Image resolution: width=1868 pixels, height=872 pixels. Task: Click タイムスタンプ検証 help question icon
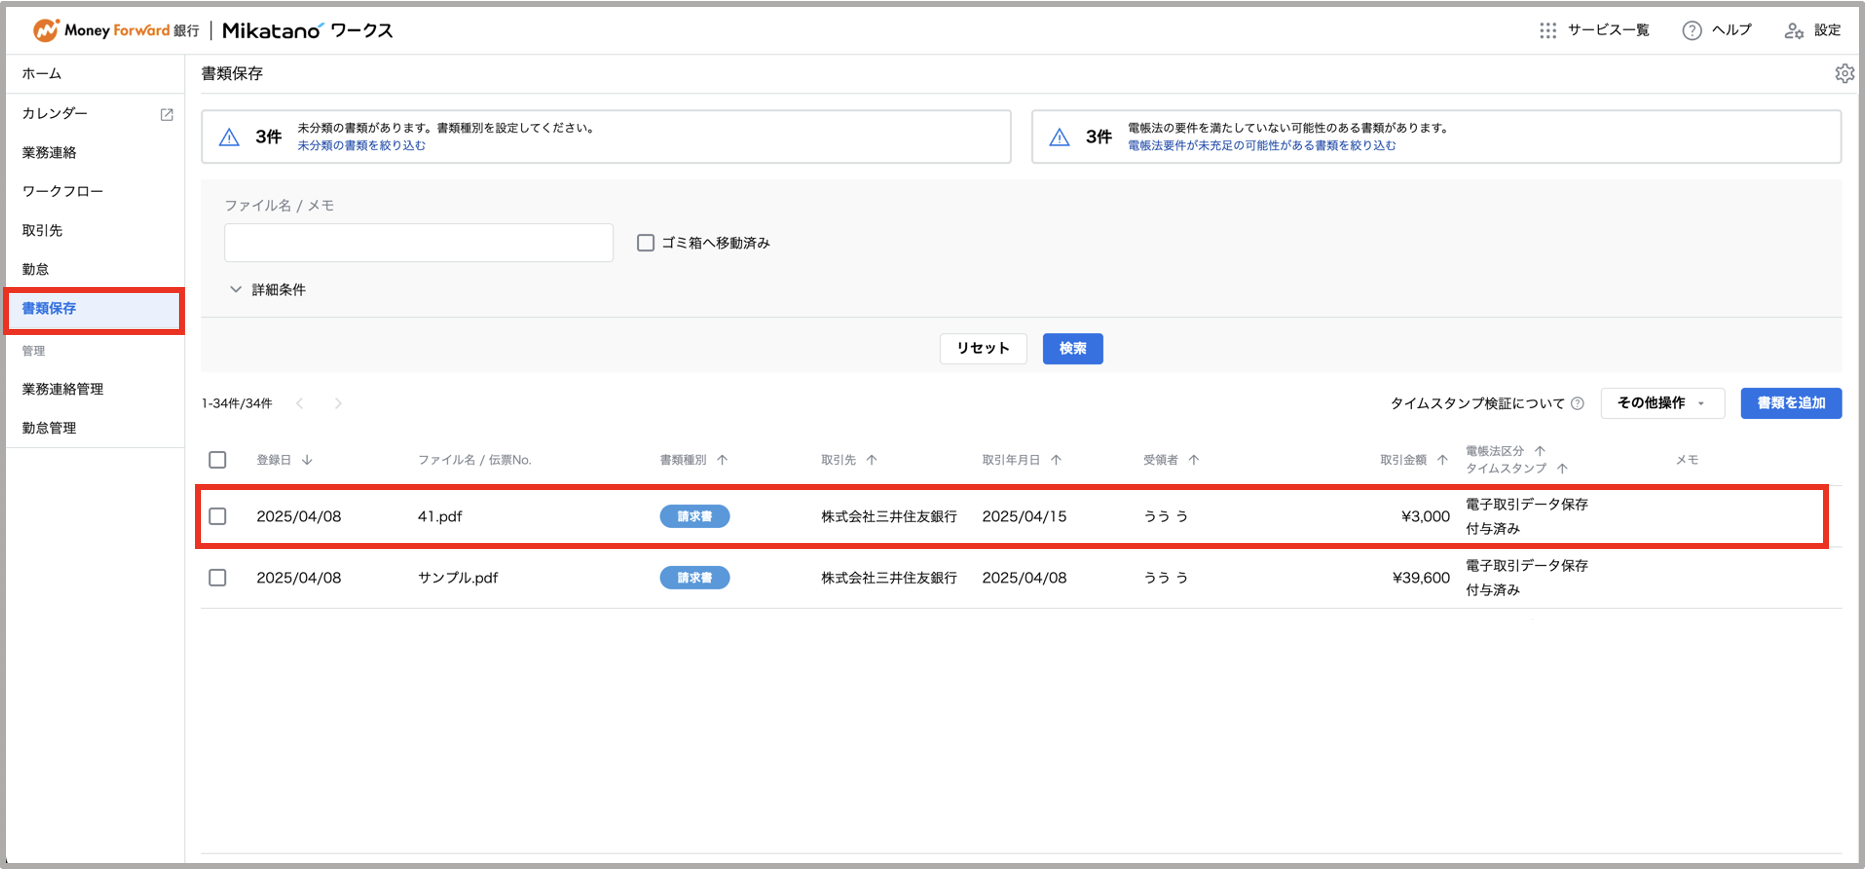(1578, 404)
